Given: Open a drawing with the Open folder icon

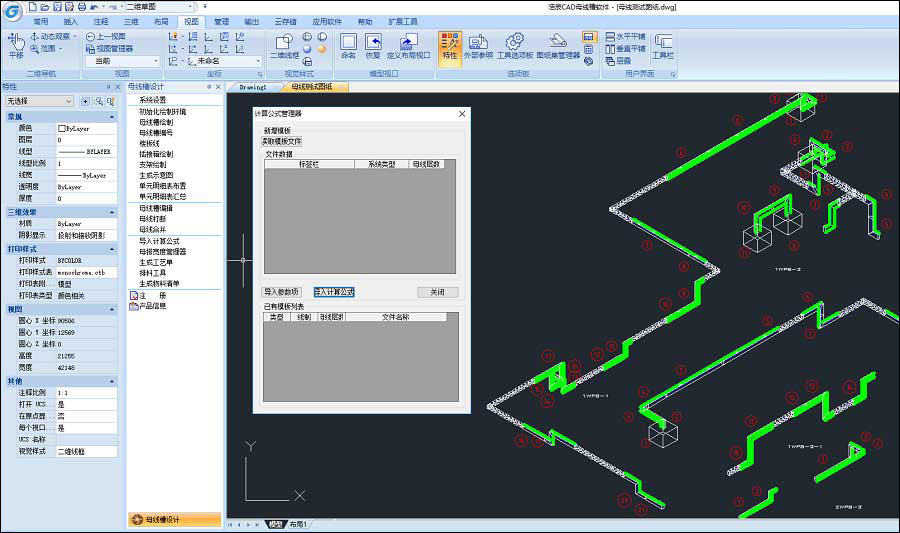Looking at the screenshot, I should [x=45, y=7].
